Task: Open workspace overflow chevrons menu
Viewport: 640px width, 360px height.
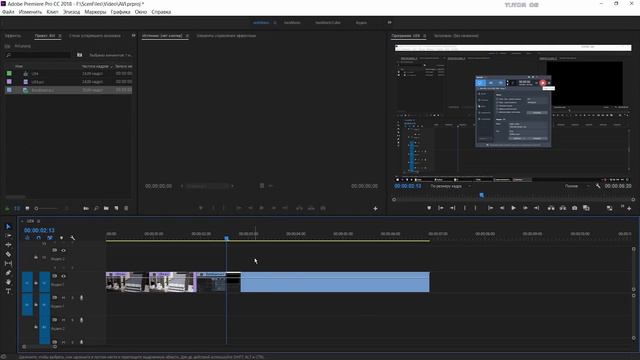Action: 389,22
